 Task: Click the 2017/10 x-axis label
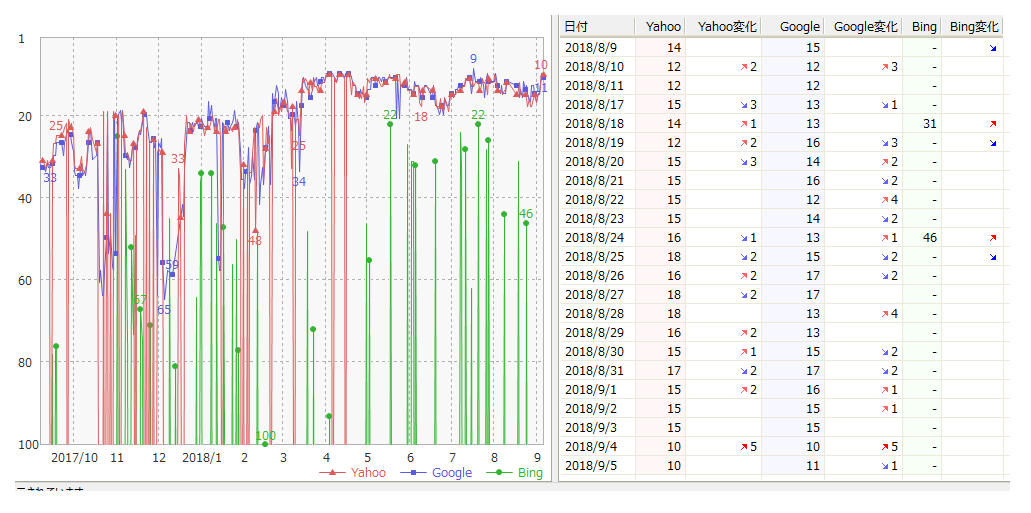tap(74, 457)
